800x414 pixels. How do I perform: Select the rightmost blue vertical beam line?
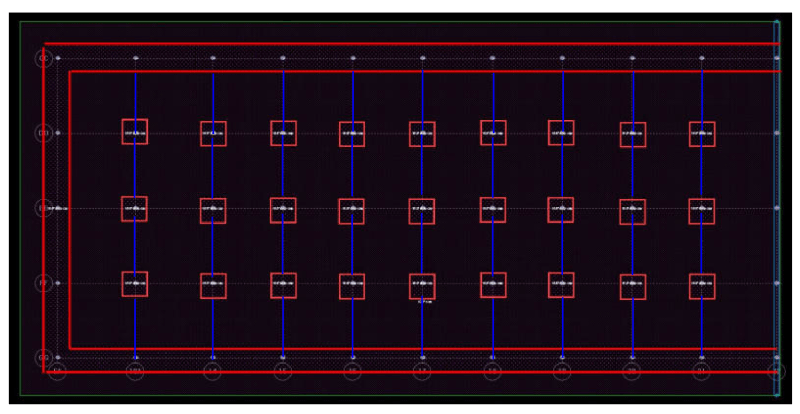click(x=702, y=214)
